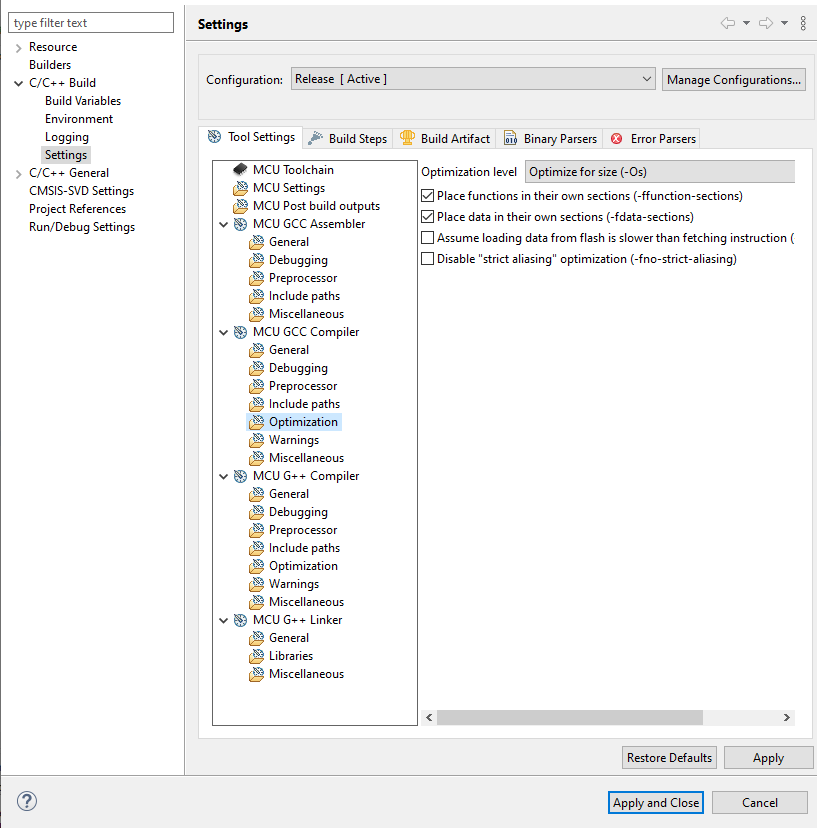Click inside the type filter text field

90,21
